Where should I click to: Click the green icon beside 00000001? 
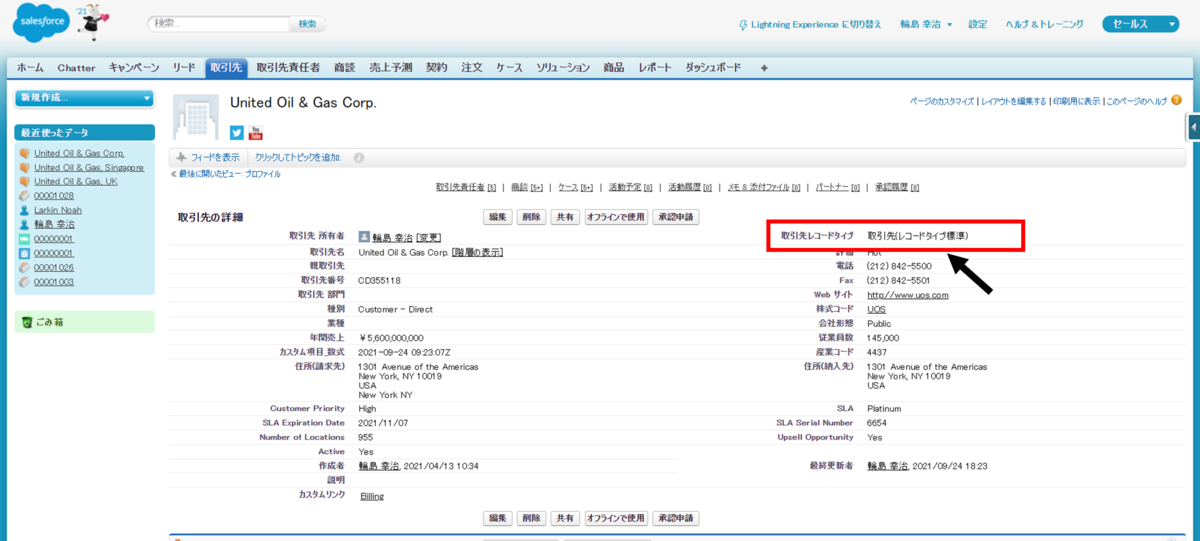pyautogui.click(x=25, y=239)
